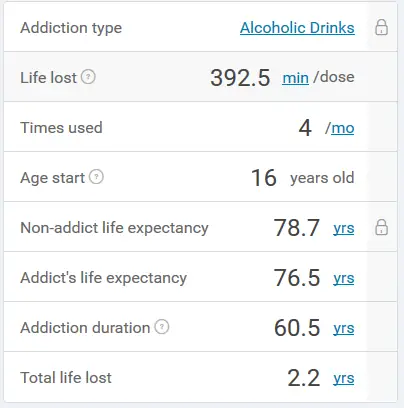The width and height of the screenshot is (404, 408).
Task: Select the Total life lost yrs unit
Action: (x=344, y=379)
